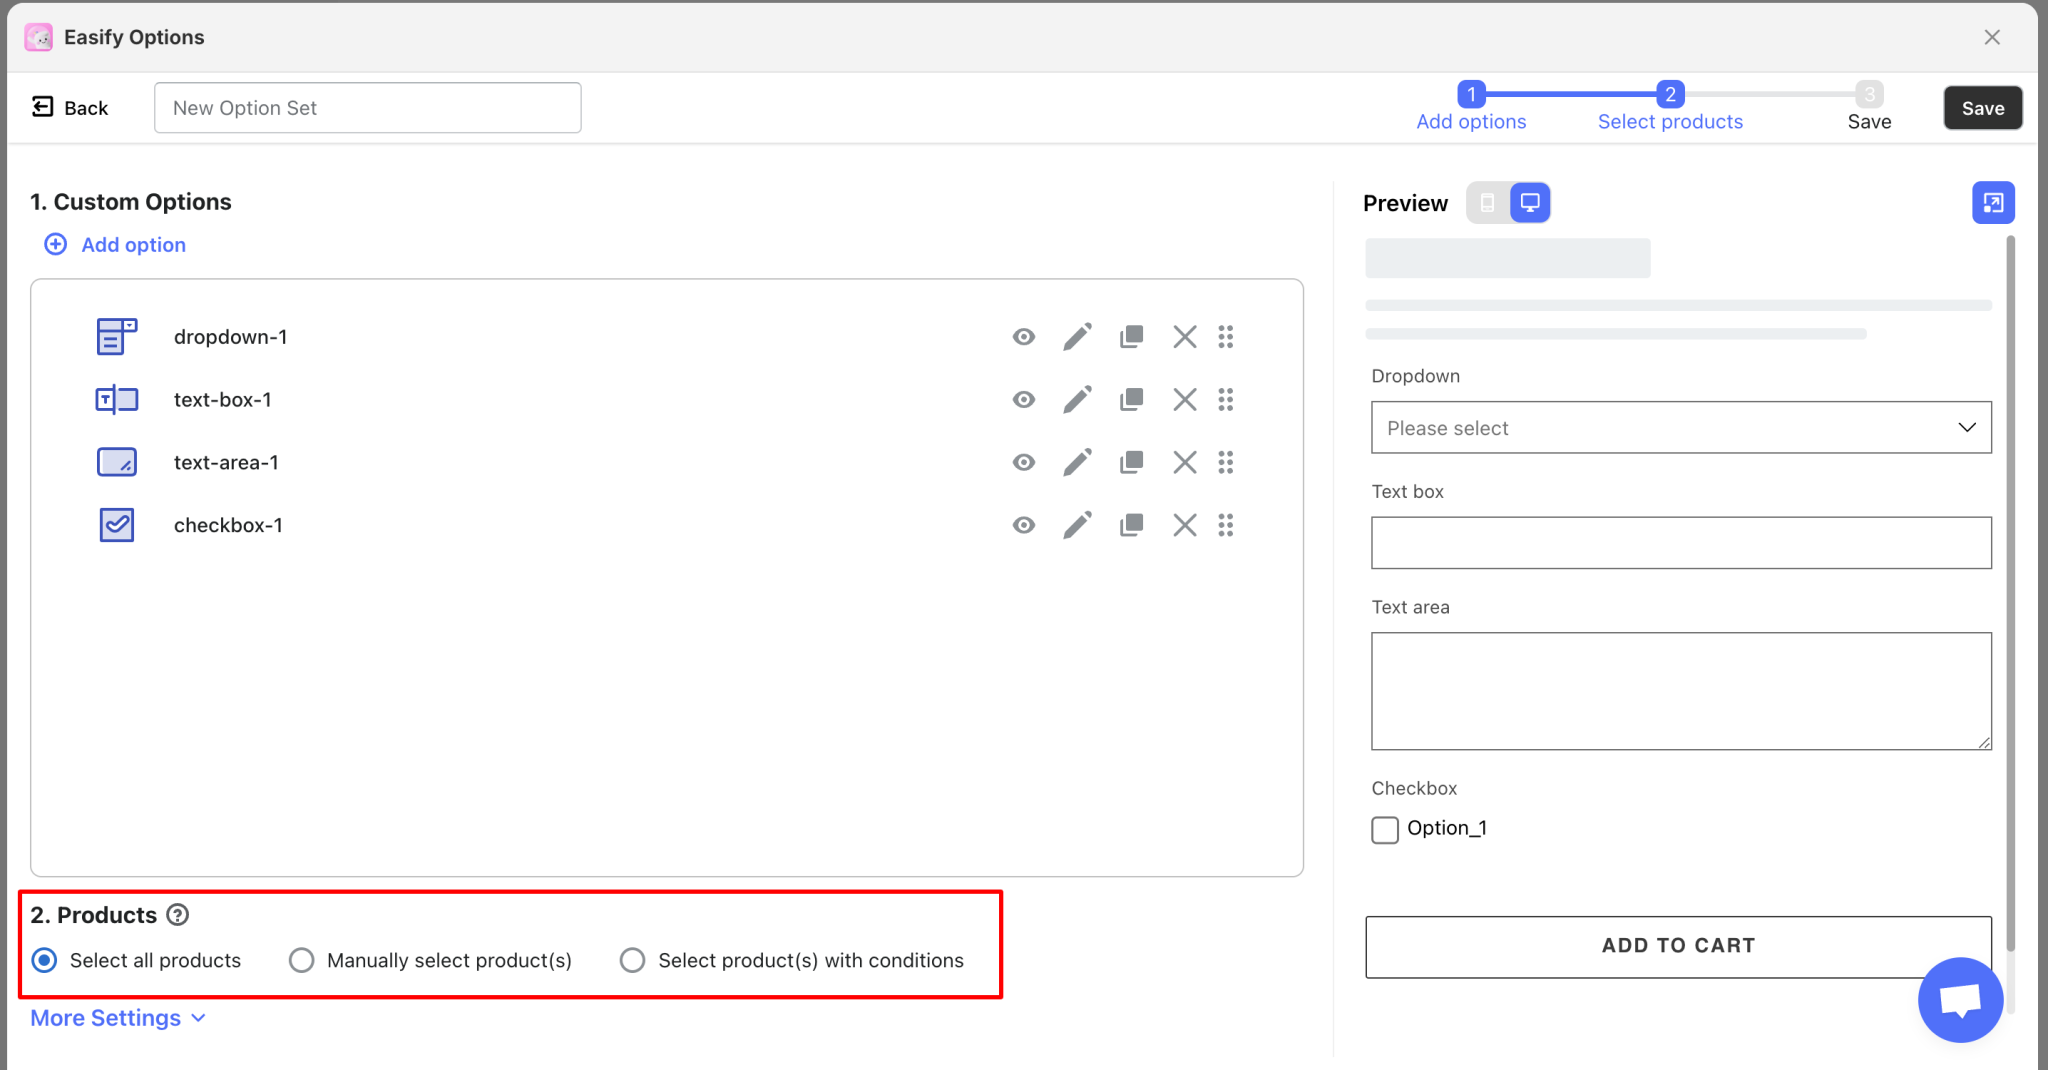Expand More Settings

(x=104, y=1017)
